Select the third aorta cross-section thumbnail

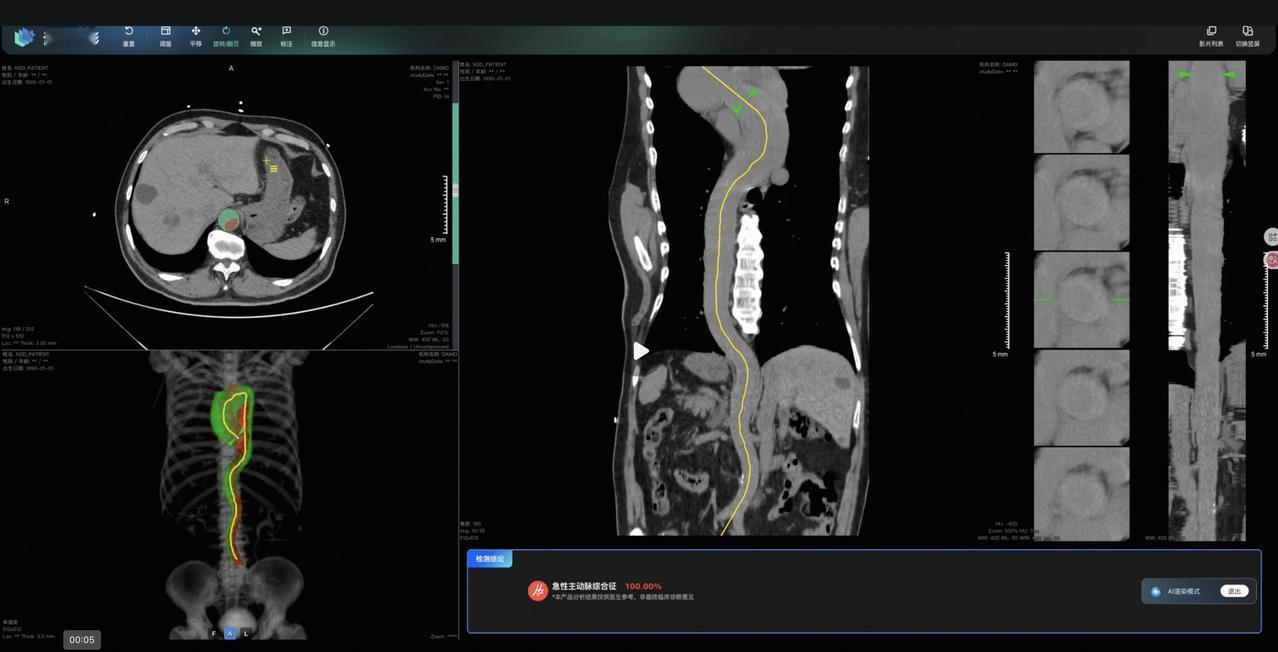pos(1081,300)
